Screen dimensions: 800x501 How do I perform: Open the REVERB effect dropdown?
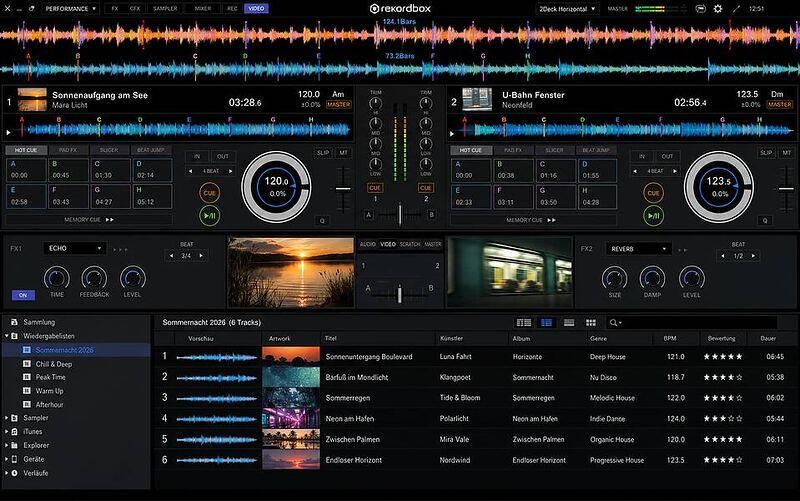point(638,249)
